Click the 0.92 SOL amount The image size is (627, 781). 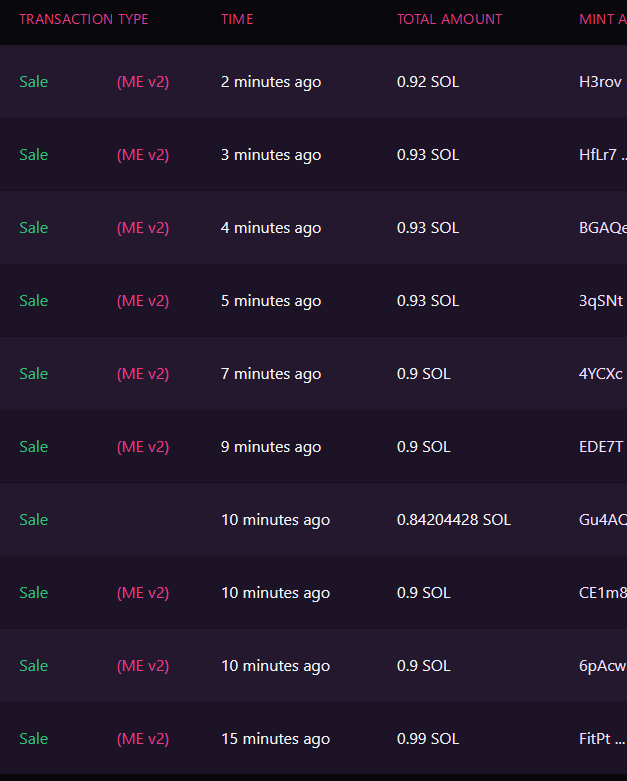(428, 82)
